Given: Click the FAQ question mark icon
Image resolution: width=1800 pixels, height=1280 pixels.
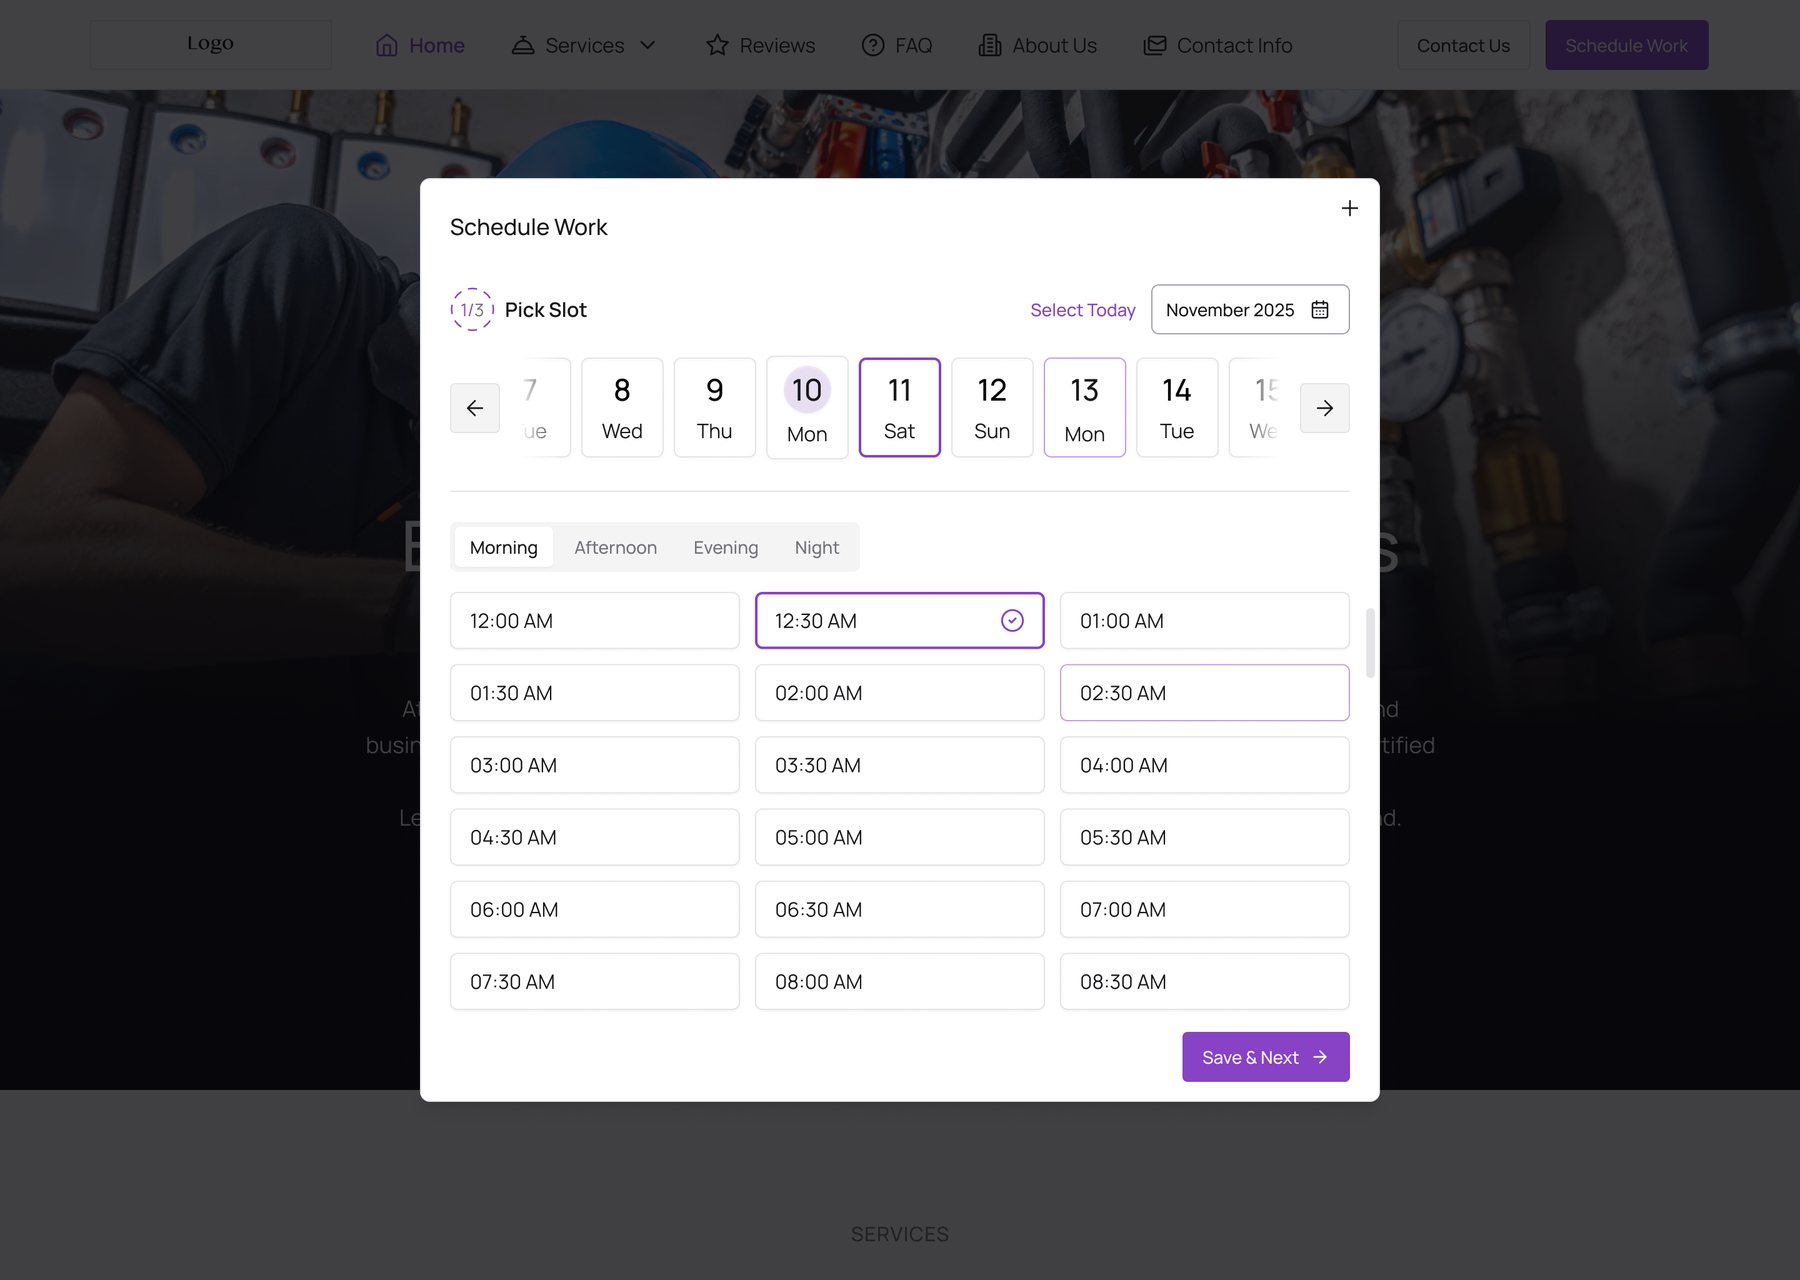Looking at the screenshot, I should click(x=873, y=45).
